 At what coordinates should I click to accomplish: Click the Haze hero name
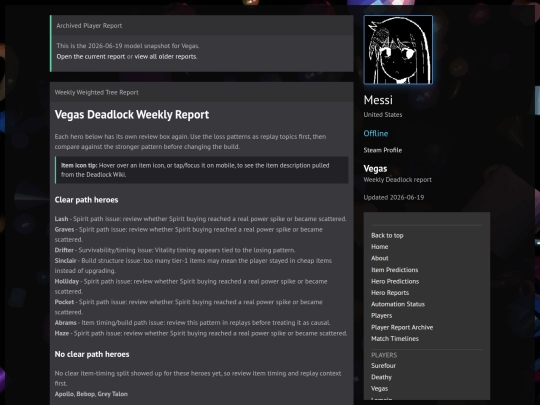[62, 333]
